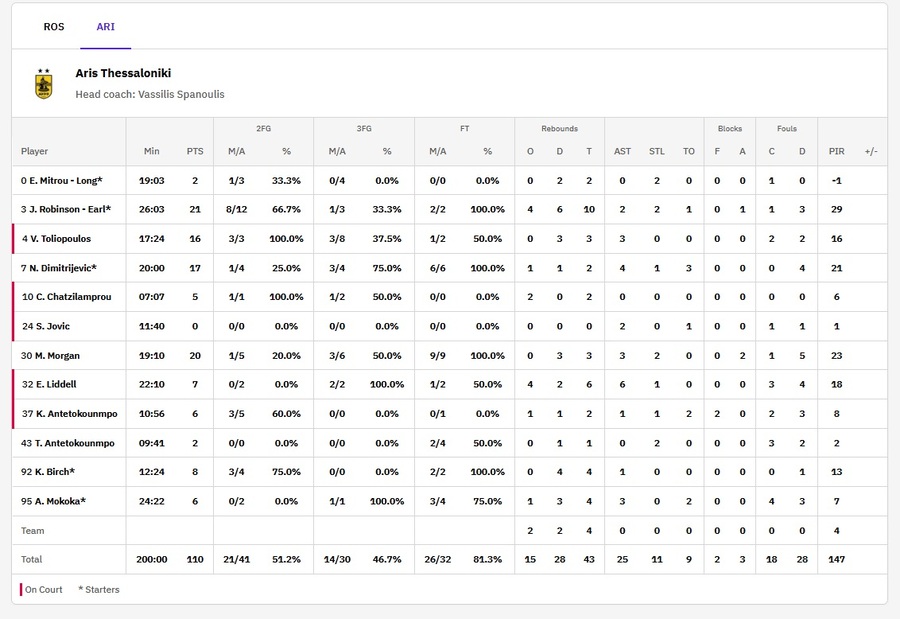Click J. Robinson - Earl's 26:03 minutes

tap(152, 209)
